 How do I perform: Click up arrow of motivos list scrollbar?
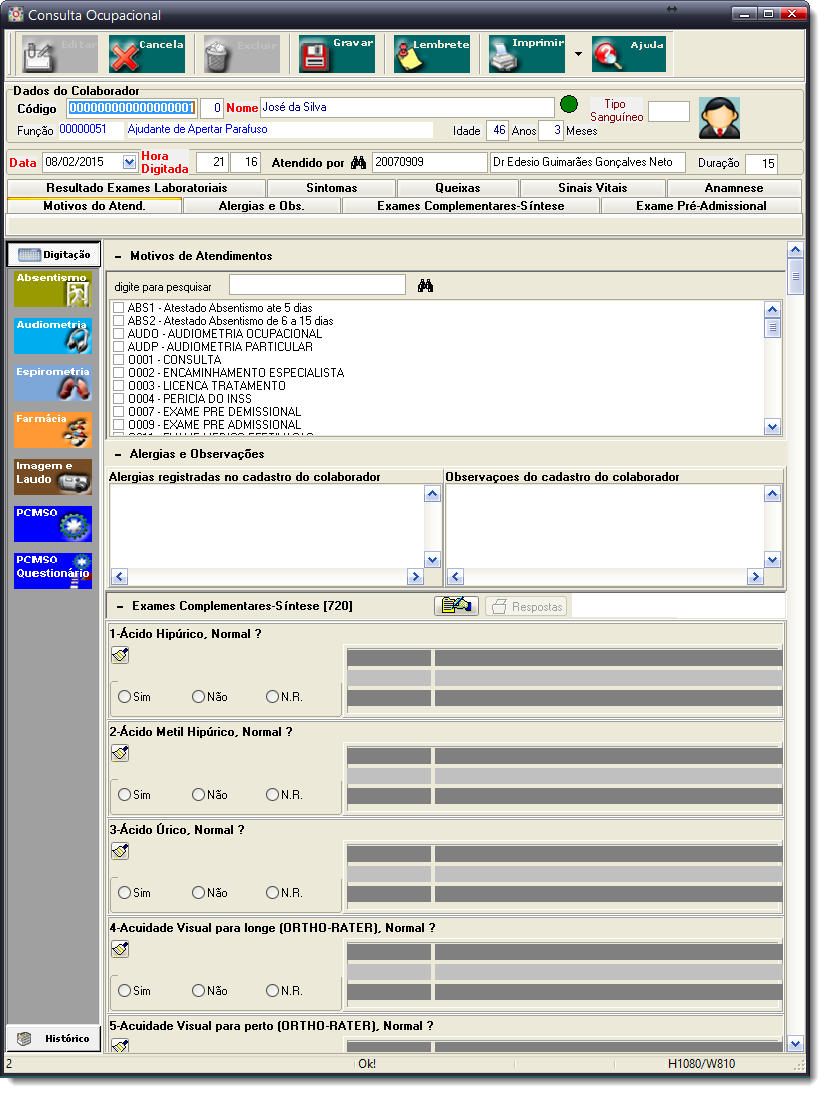point(772,309)
